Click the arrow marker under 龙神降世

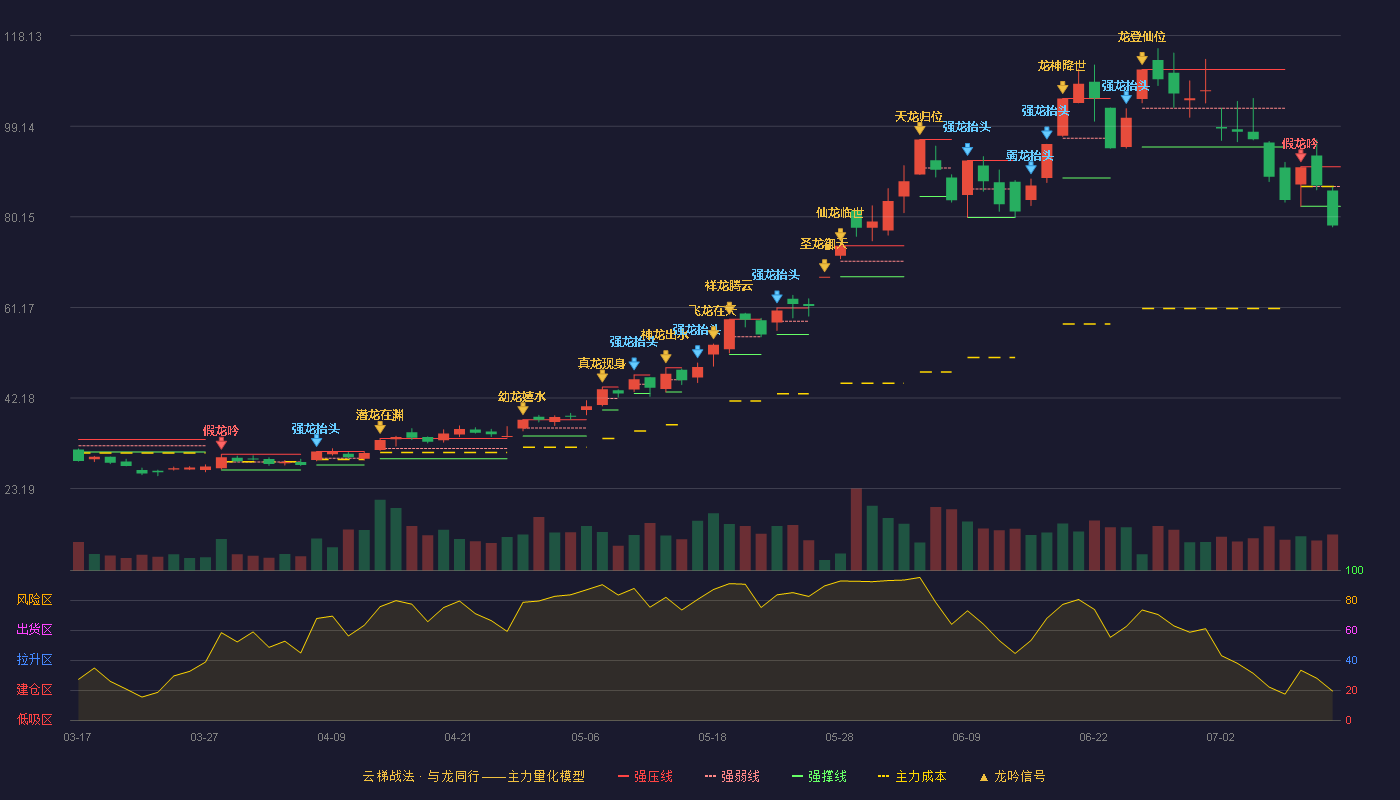[1063, 88]
